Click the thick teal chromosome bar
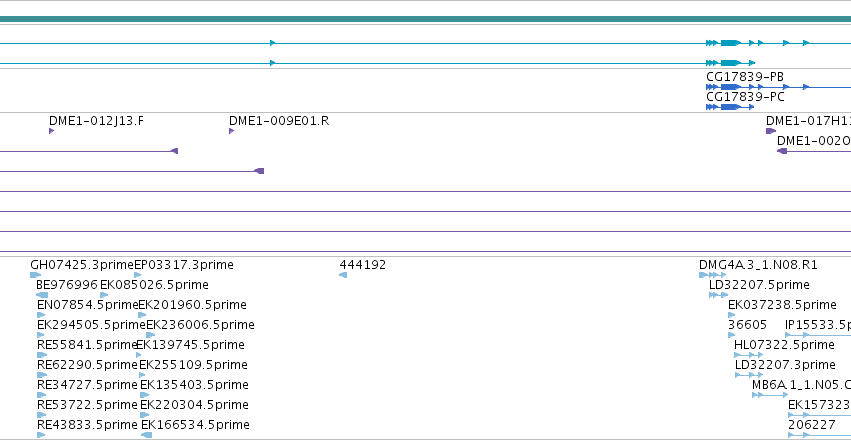This screenshot has width=851, height=440. [426, 20]
